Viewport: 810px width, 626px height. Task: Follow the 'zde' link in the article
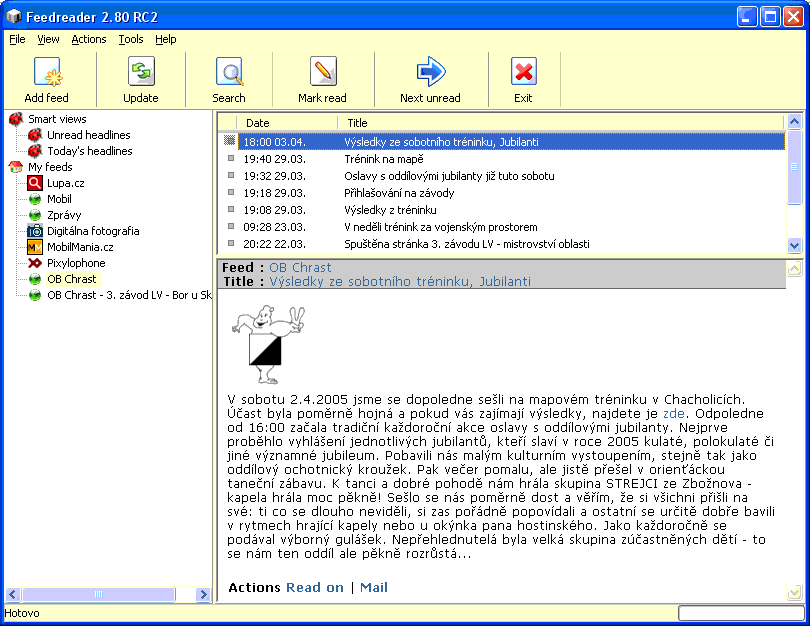[674, 414]
